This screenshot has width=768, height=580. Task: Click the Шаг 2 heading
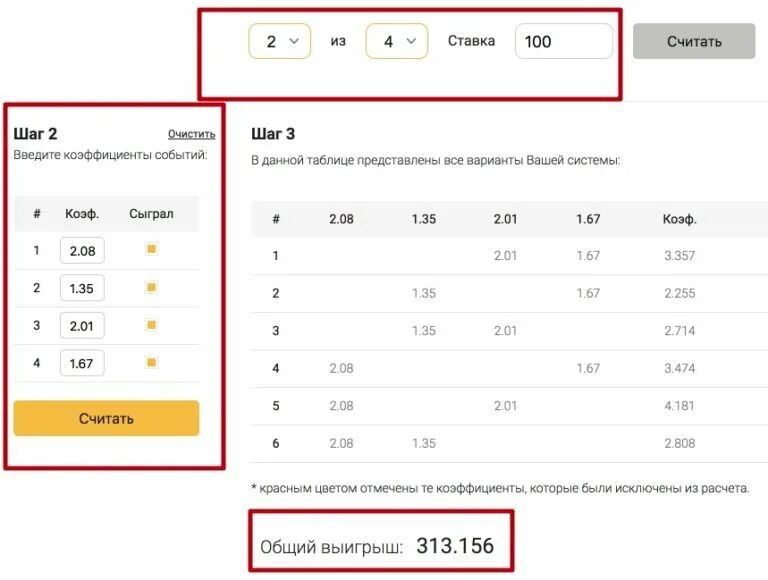point(35,134)
